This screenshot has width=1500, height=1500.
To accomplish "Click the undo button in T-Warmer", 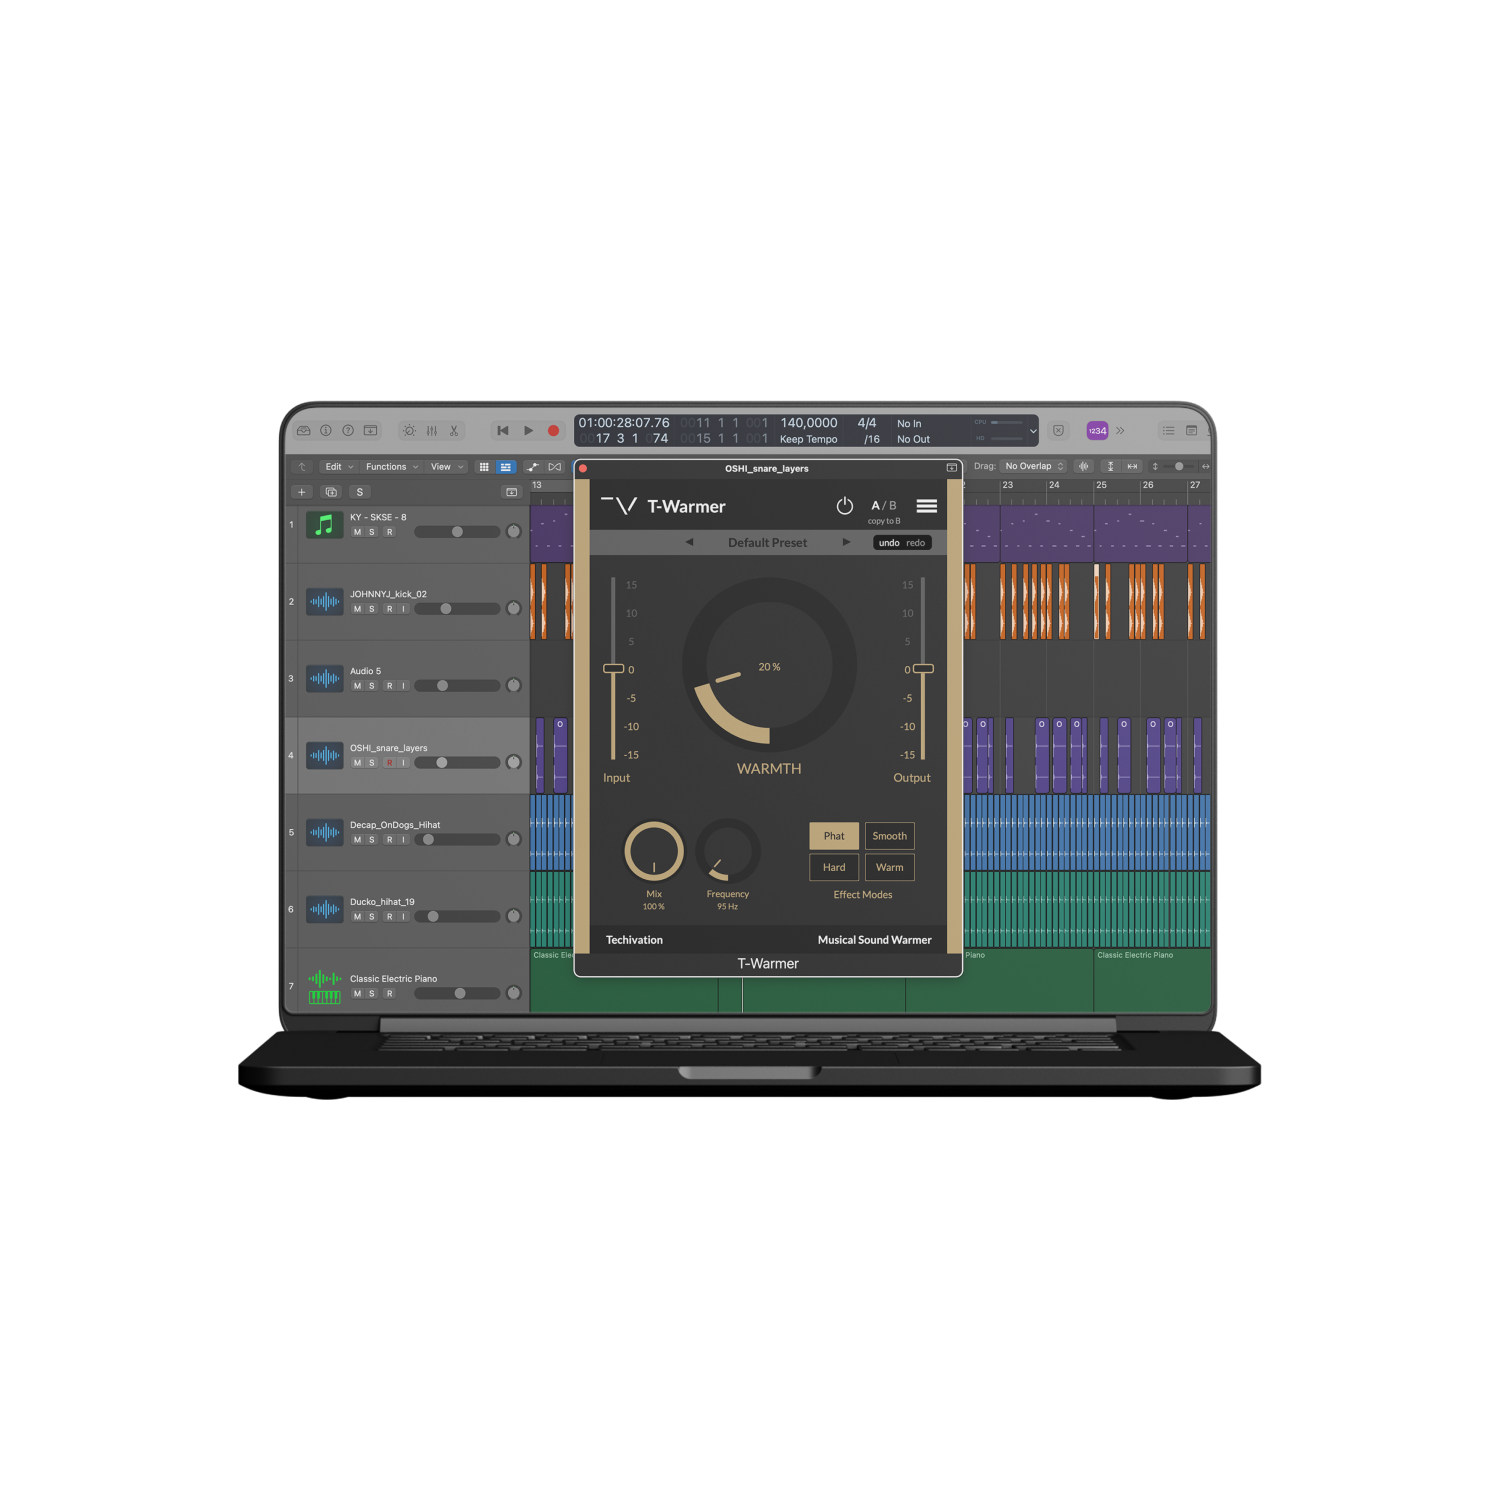I will [888, 543].
